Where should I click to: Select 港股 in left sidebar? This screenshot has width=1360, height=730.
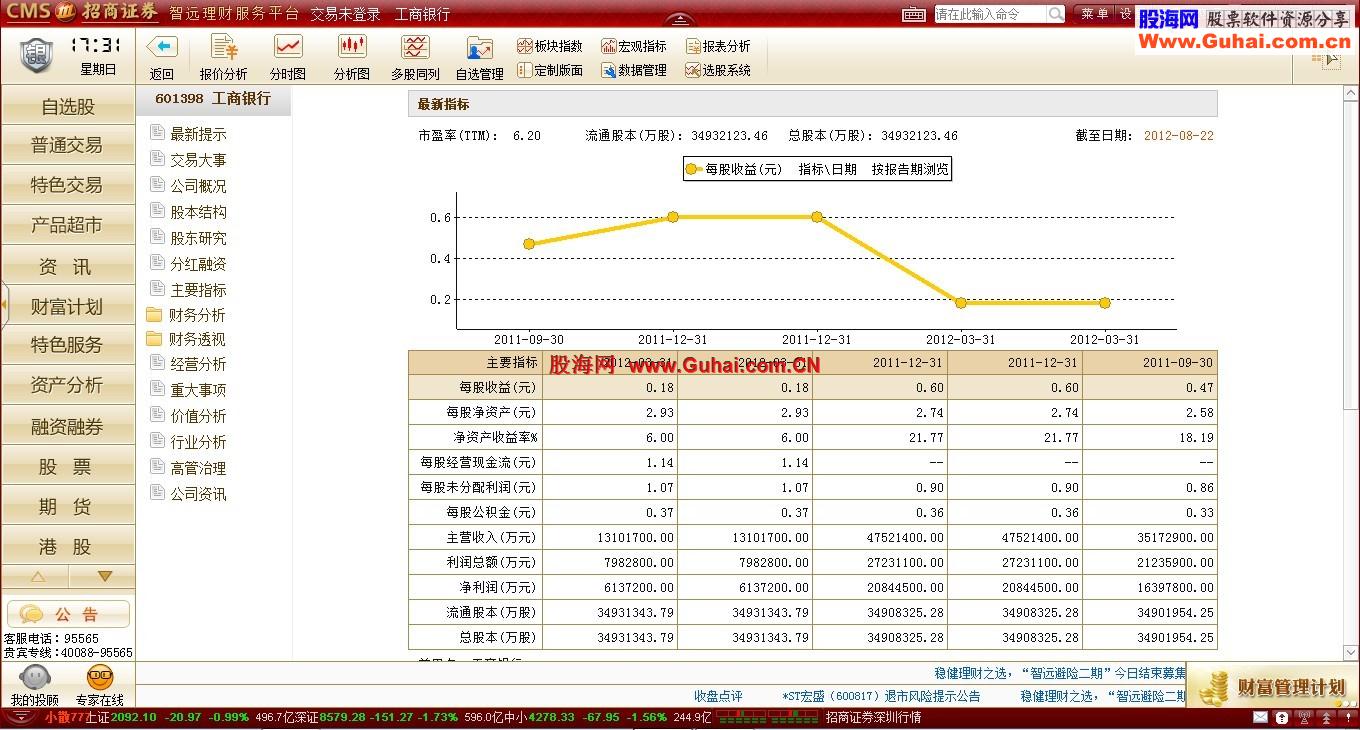pos(68,546)
